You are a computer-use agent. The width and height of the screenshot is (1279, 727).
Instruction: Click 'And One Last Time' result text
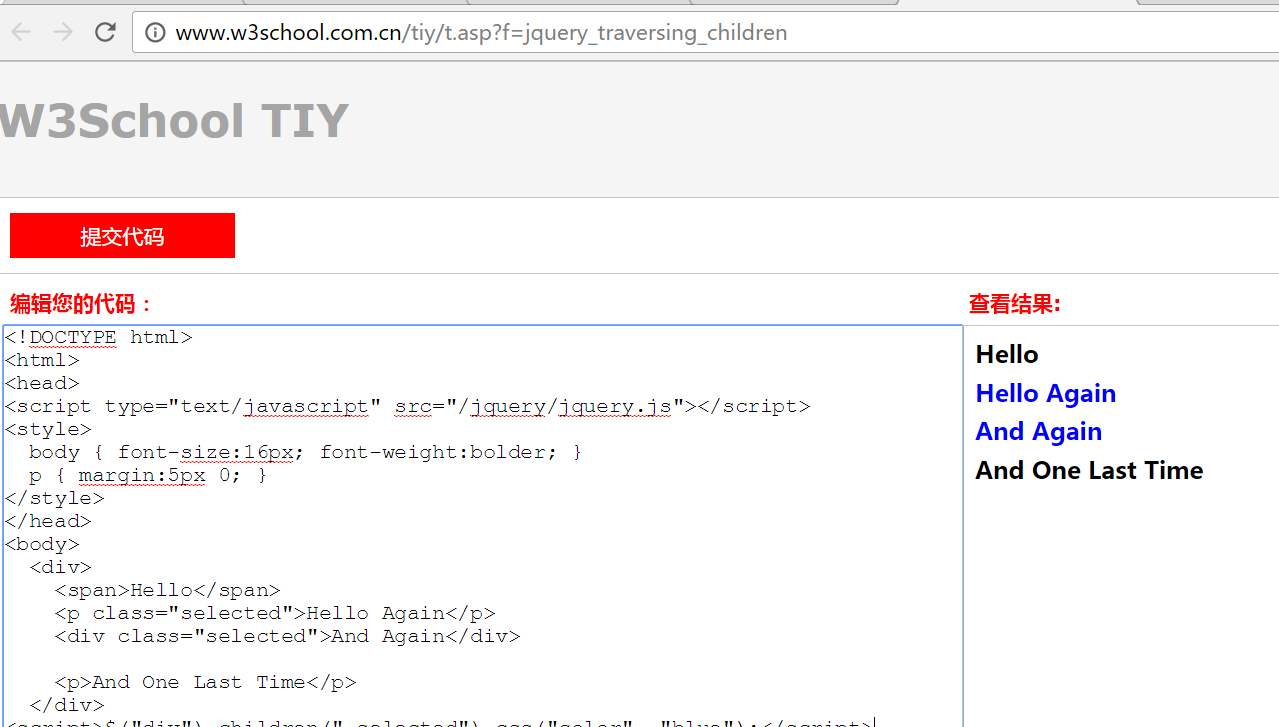coord(1089,471)
